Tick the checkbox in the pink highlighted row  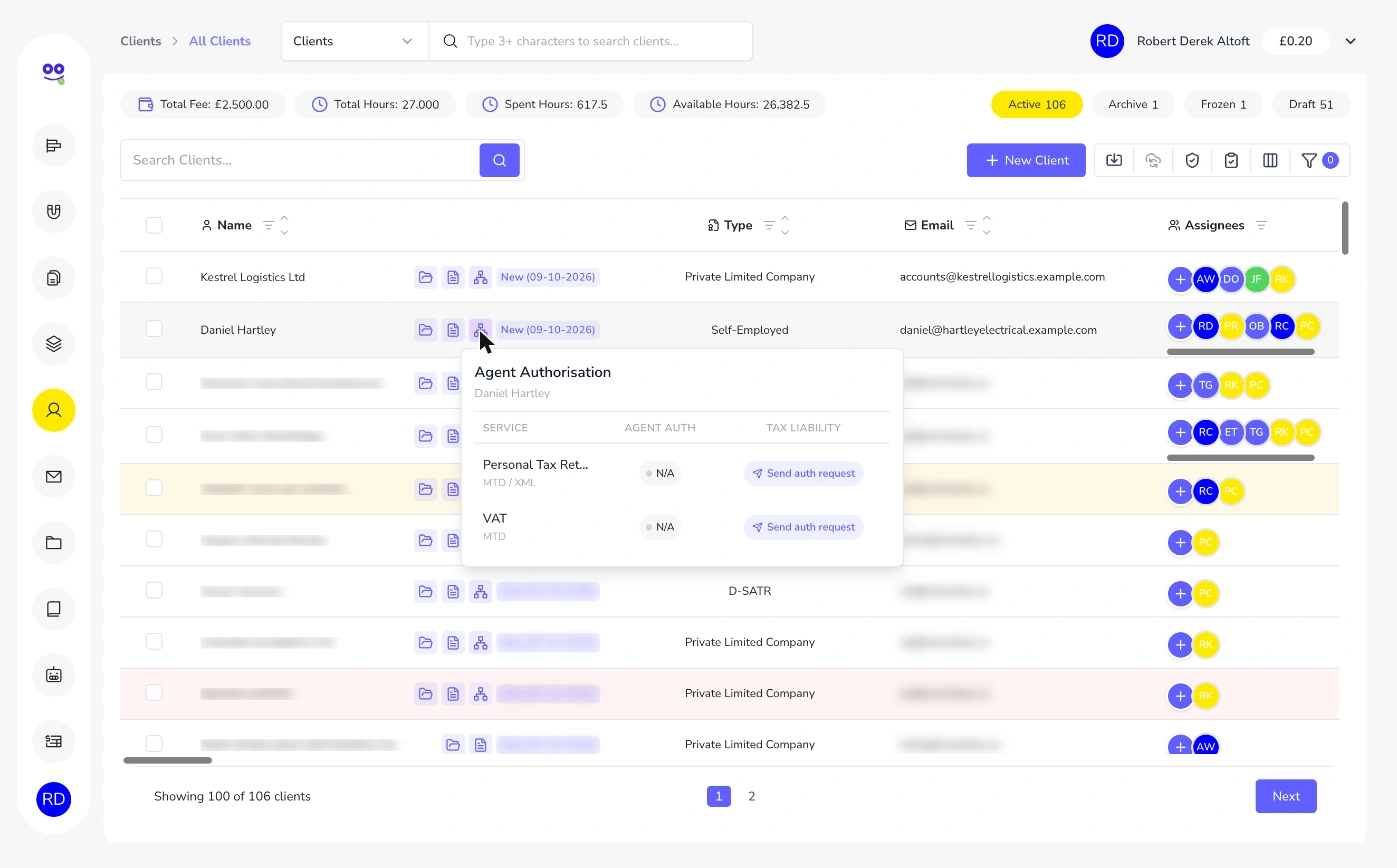(x=154, y=692)
